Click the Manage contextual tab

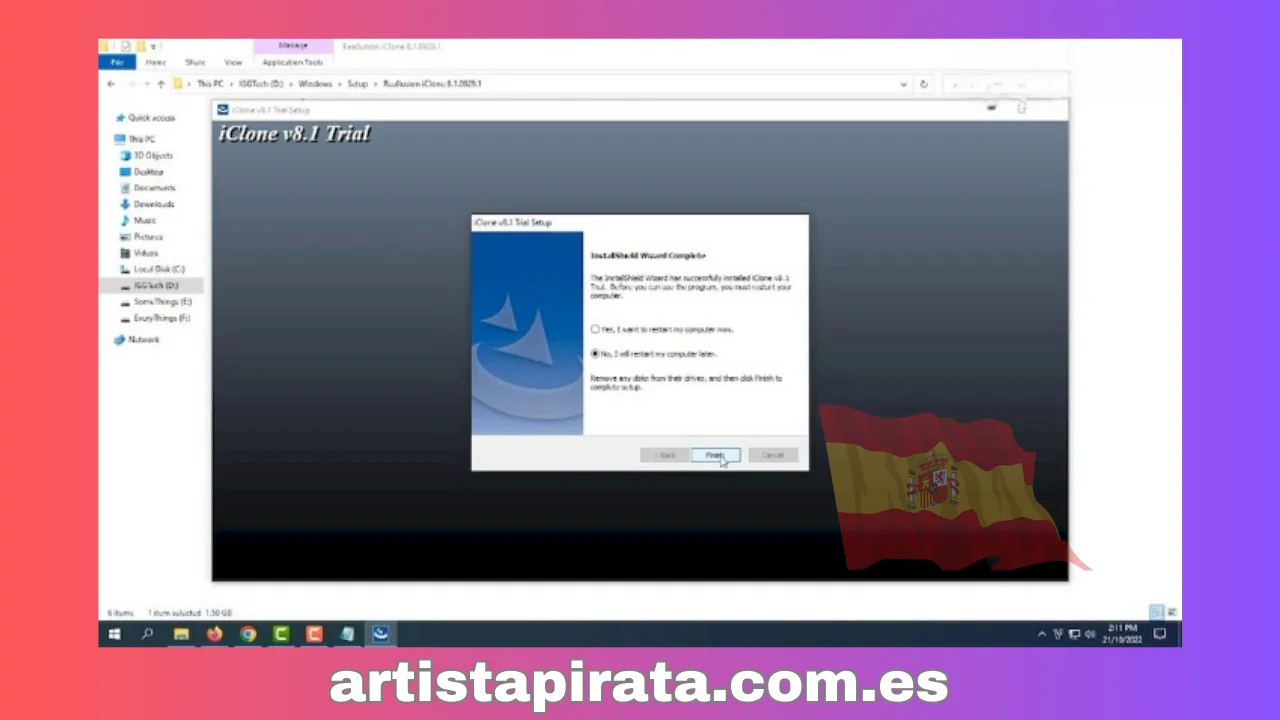point(293,46)
